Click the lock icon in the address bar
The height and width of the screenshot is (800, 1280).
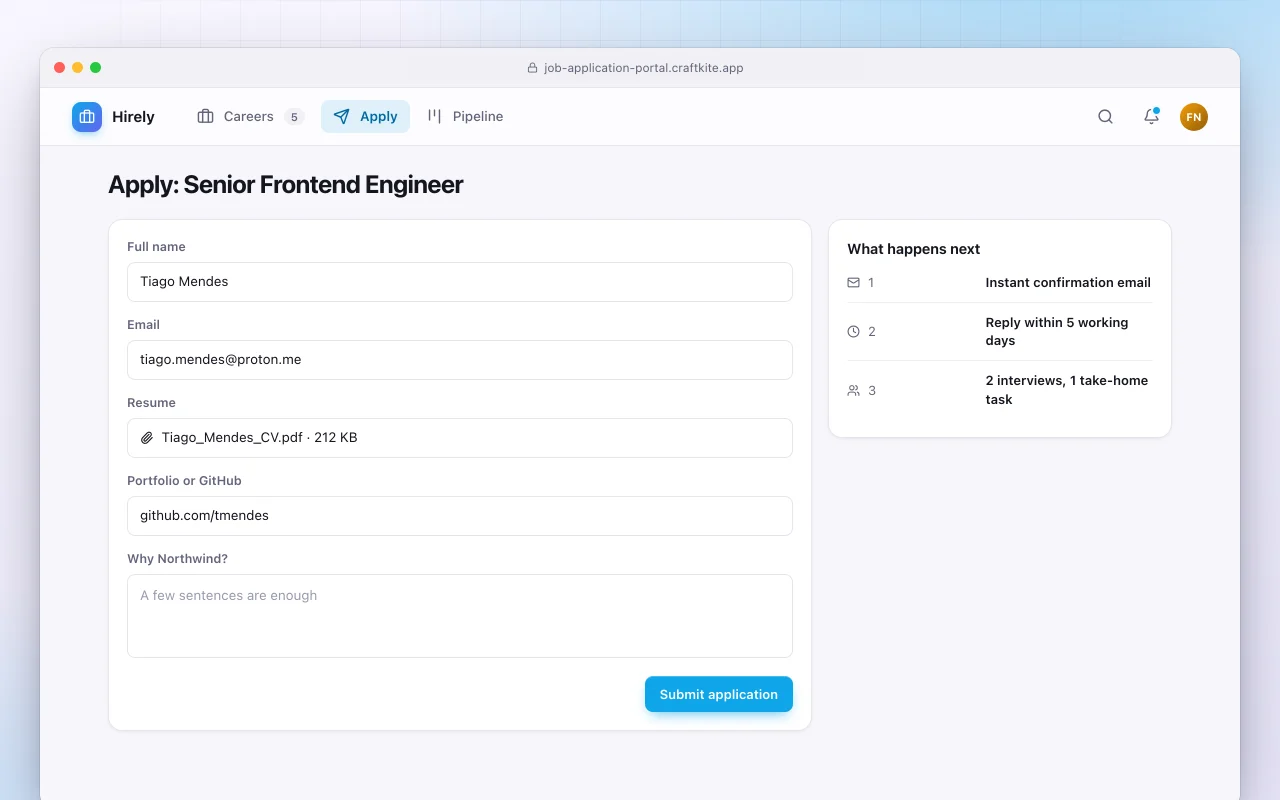pos(532,68)
